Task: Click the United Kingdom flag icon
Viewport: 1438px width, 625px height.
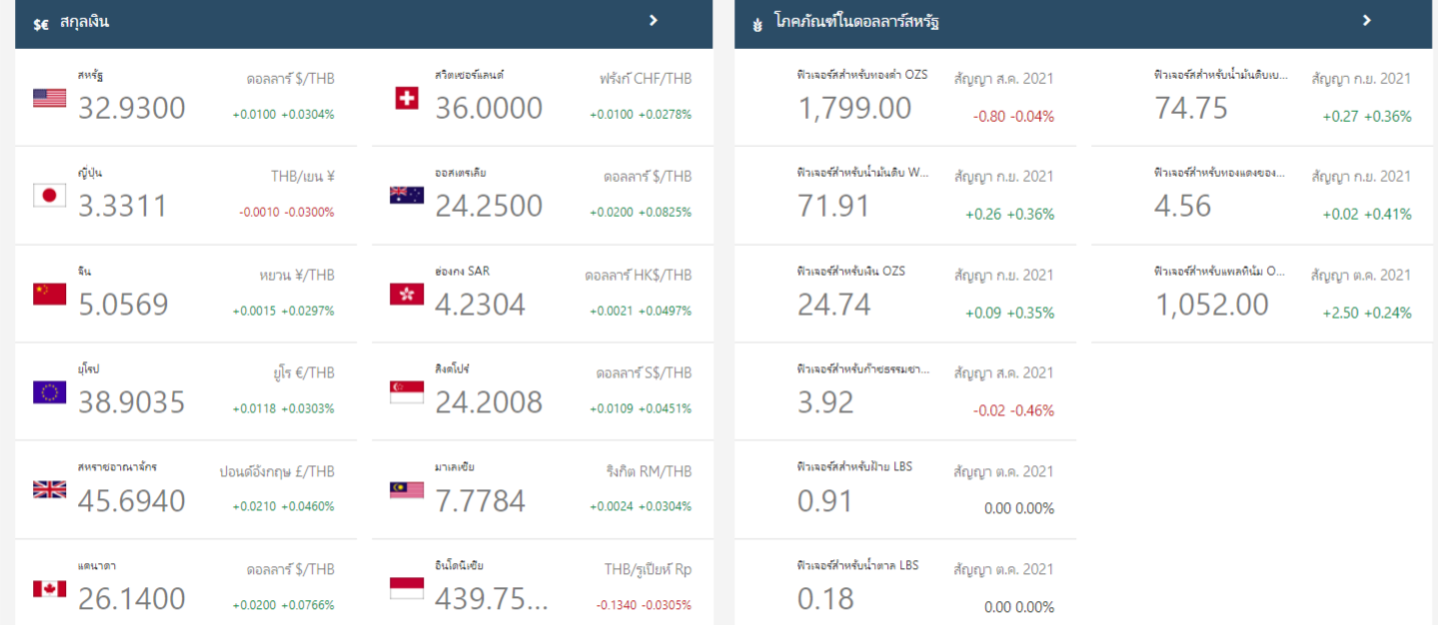Action: point(49,490)
